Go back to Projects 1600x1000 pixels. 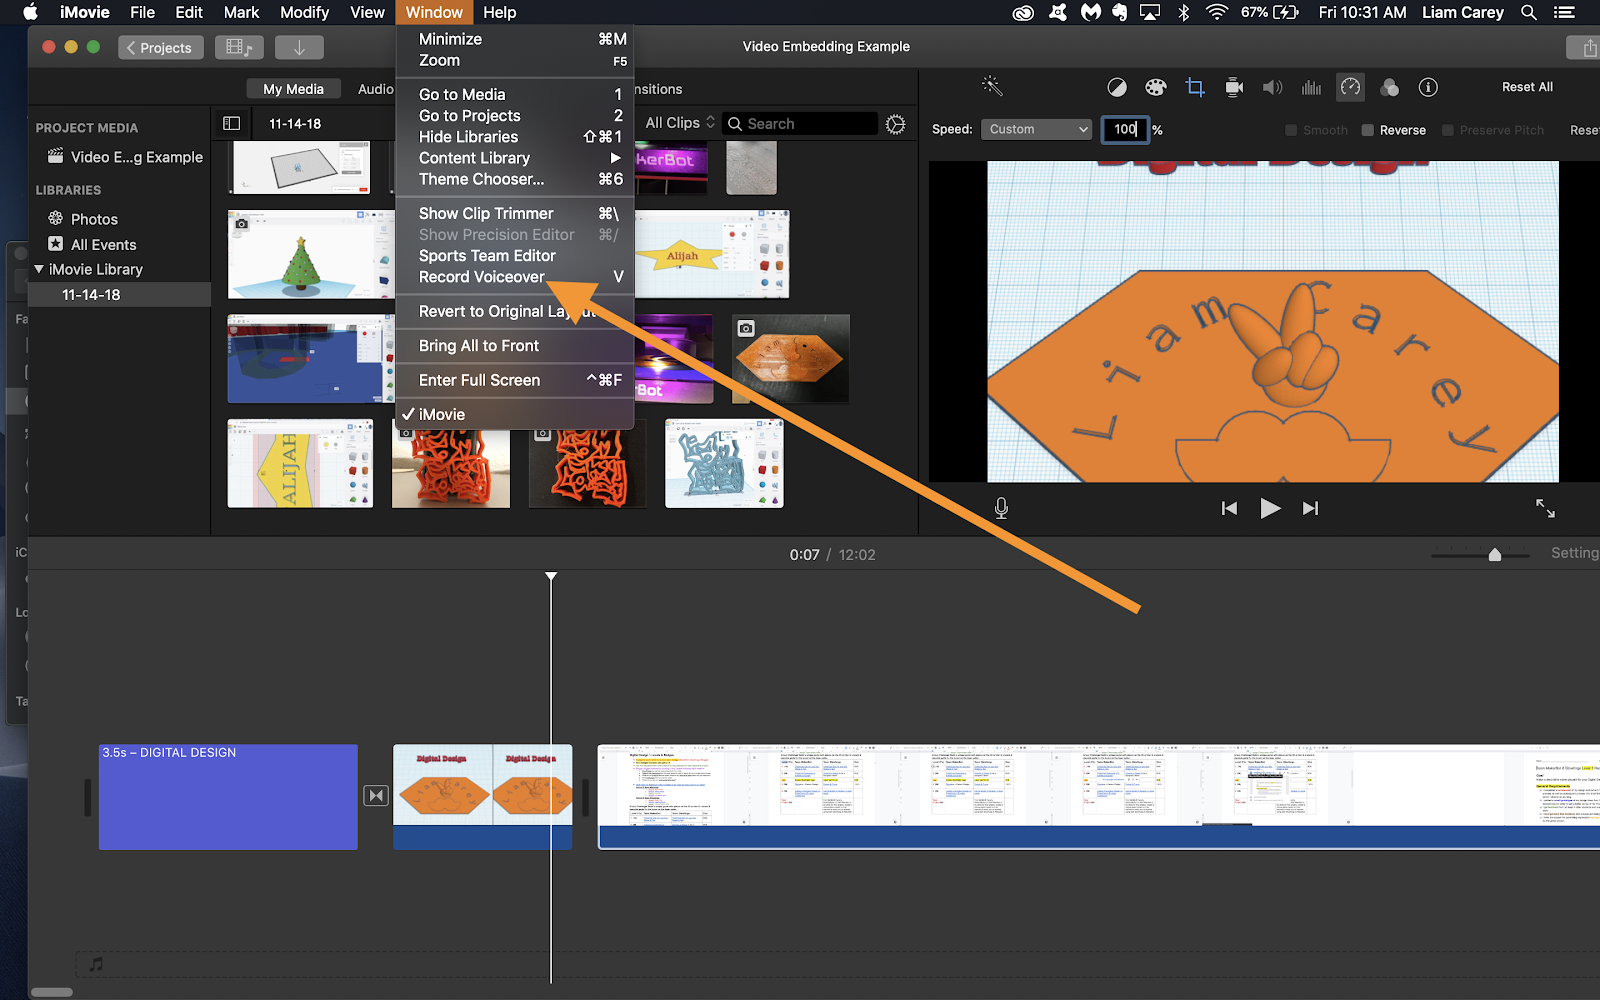point(160,47)
